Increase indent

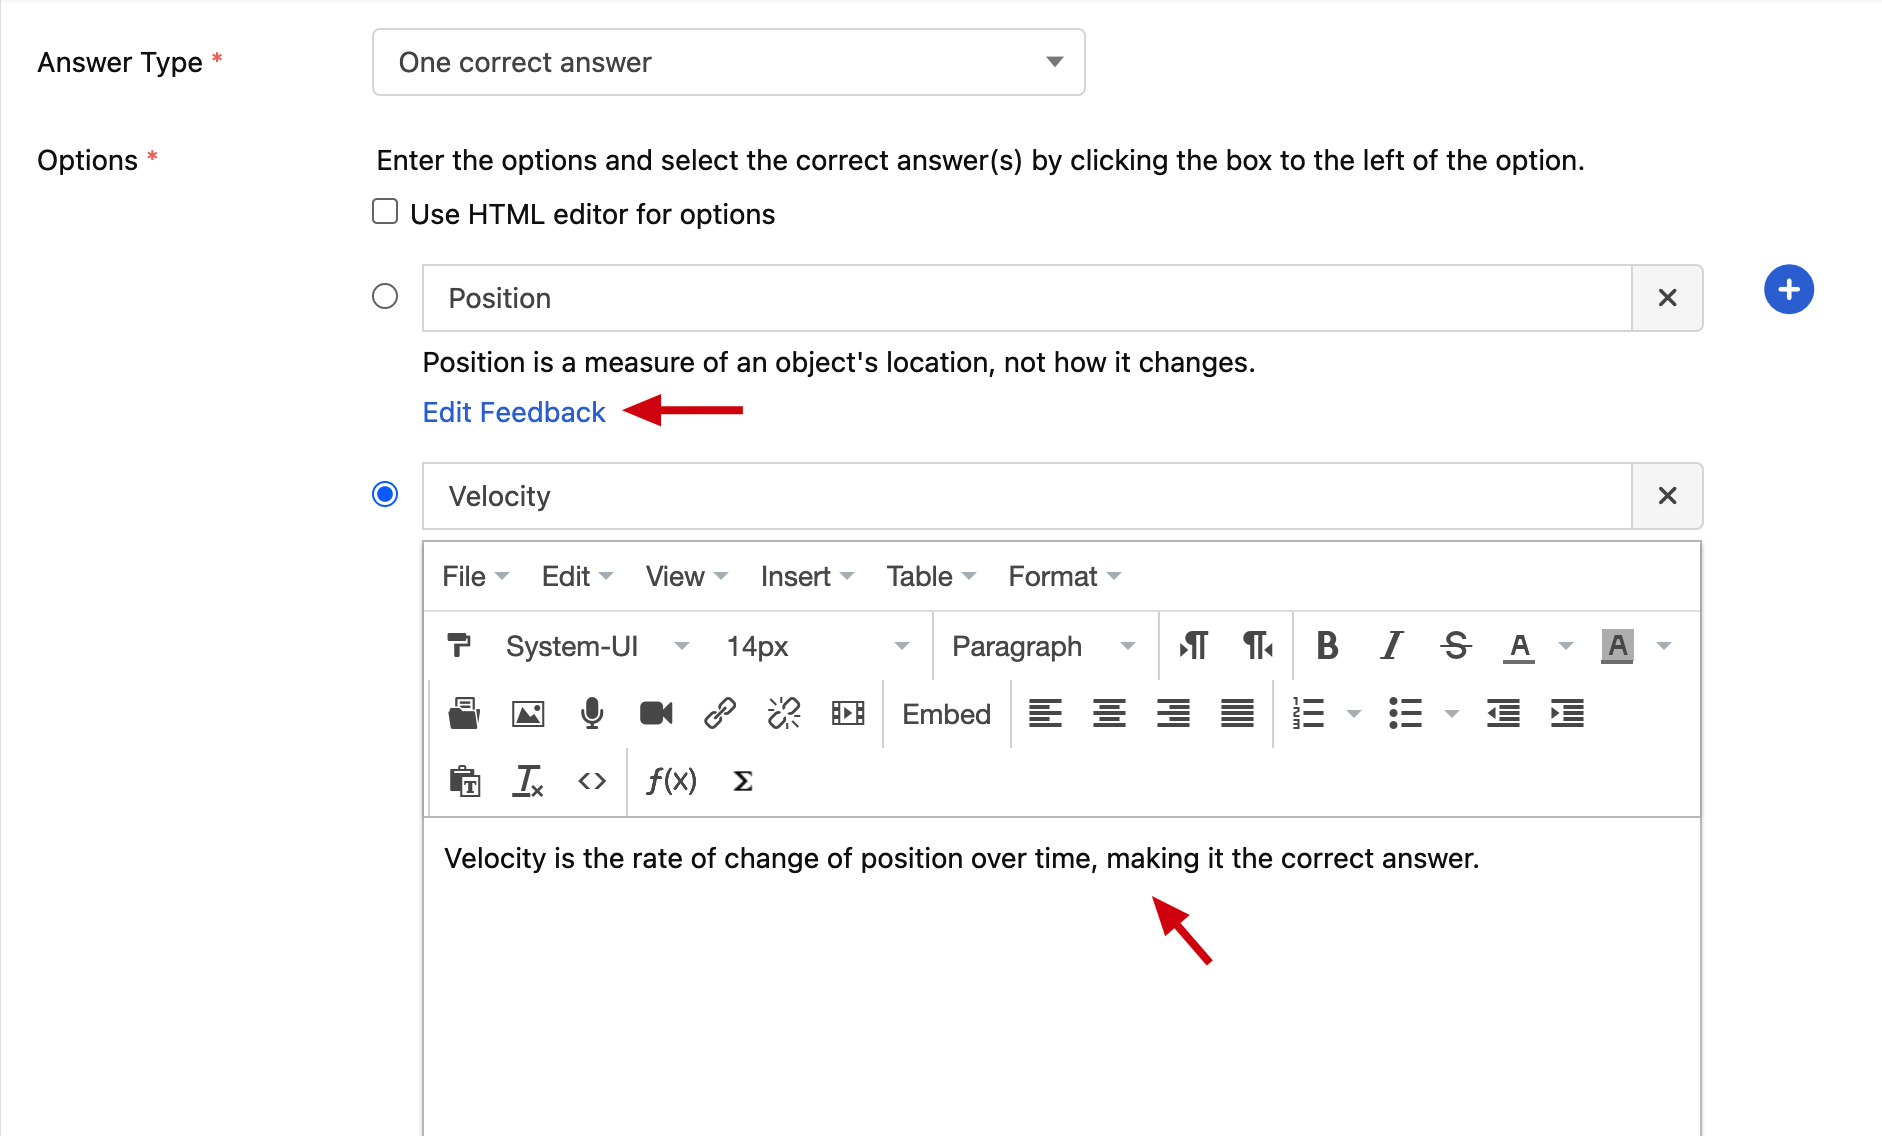[1567, 713]
